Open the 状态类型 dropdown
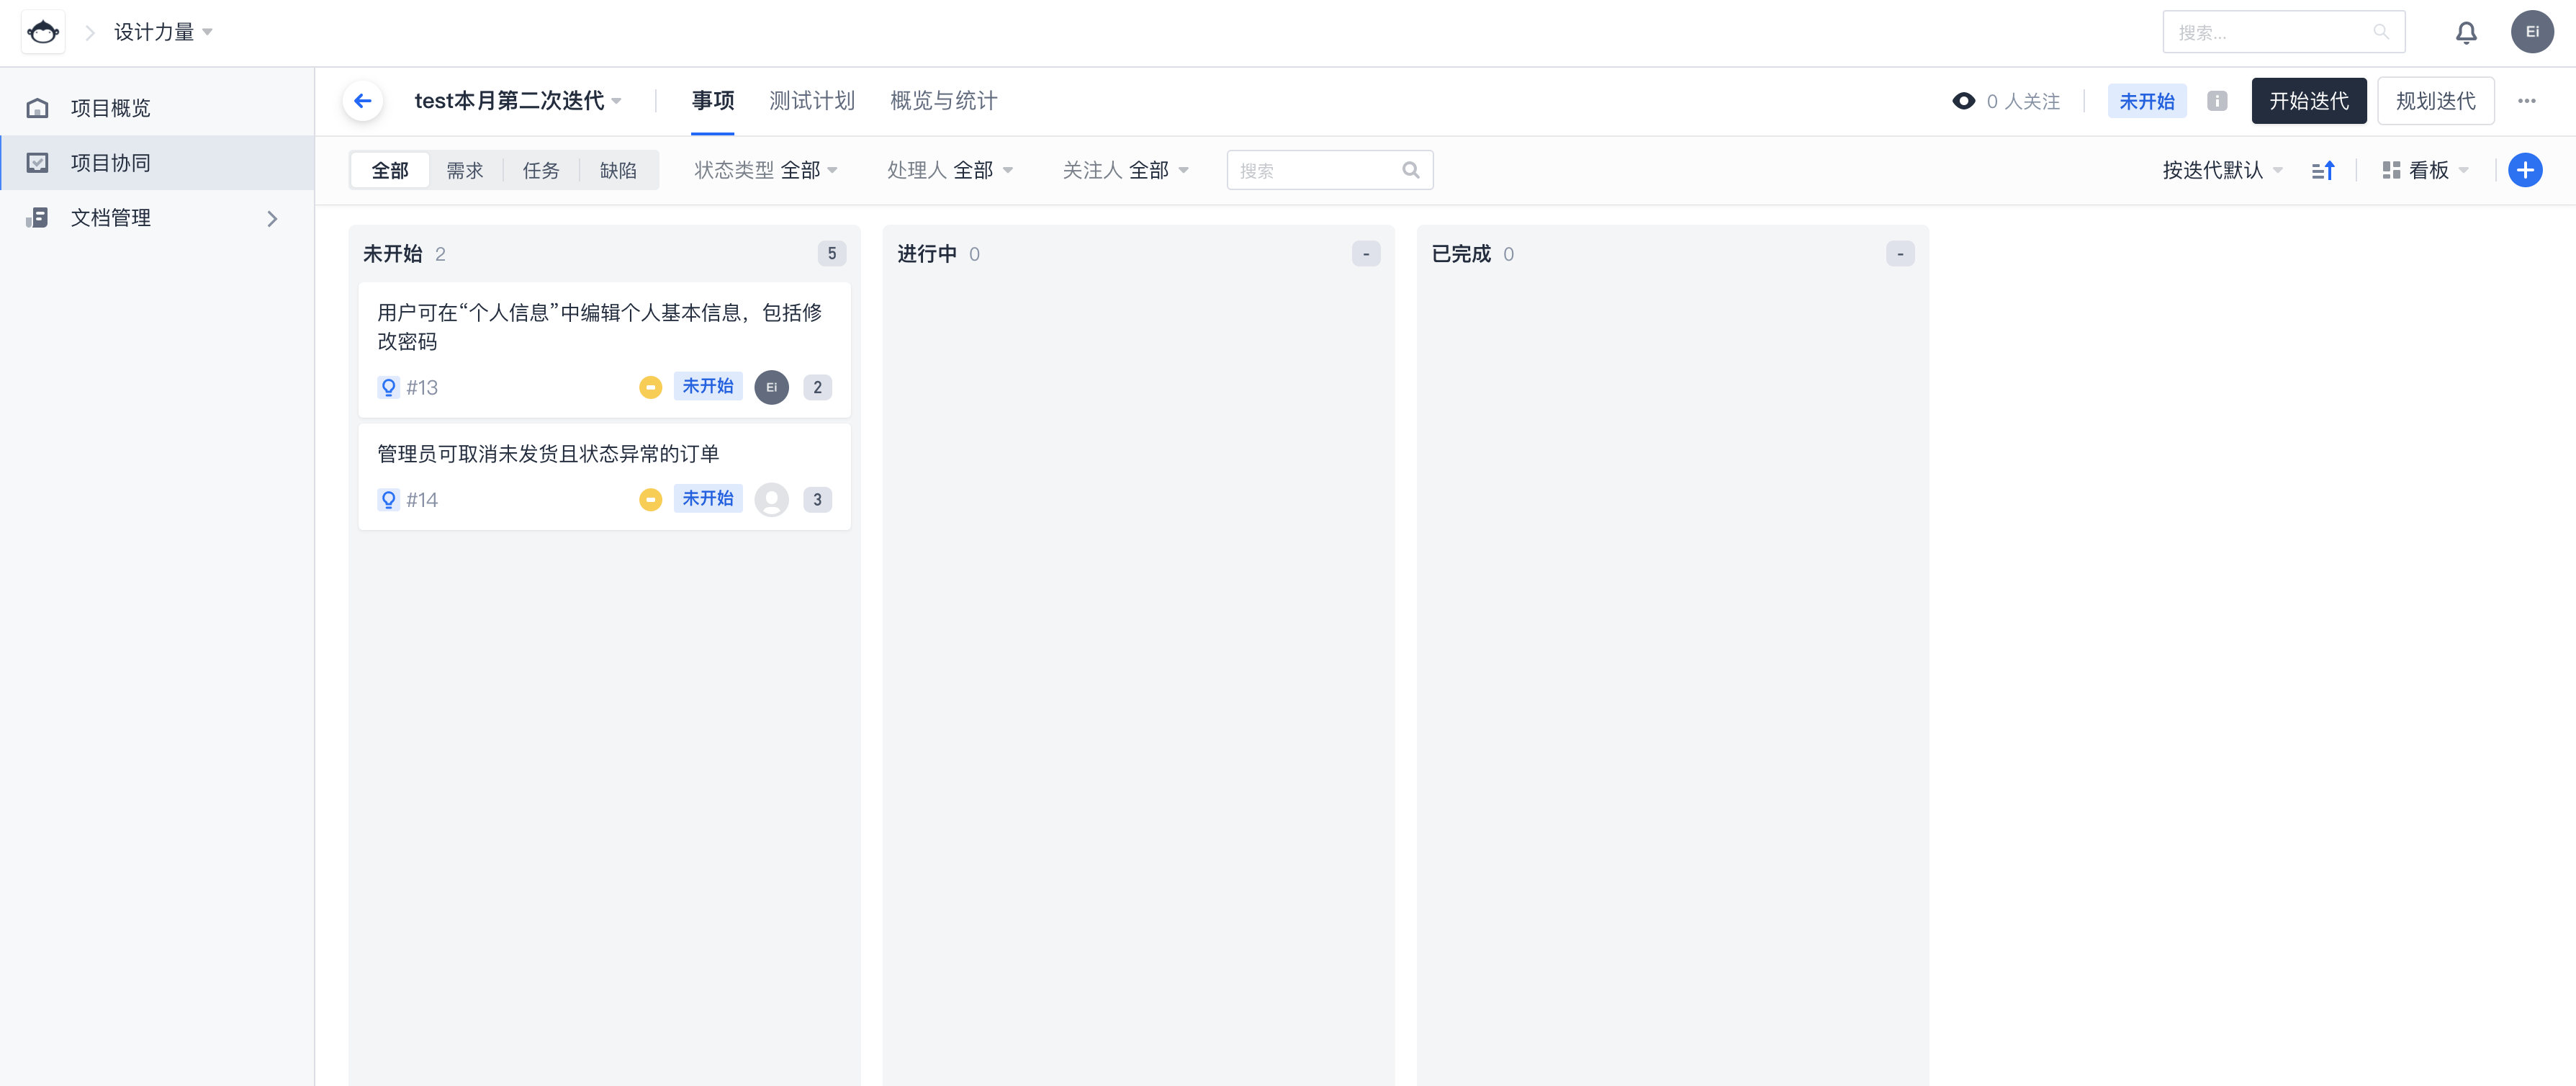Image resolution: width=2576 pixels, height=1086 pixels. click(766, 171)
